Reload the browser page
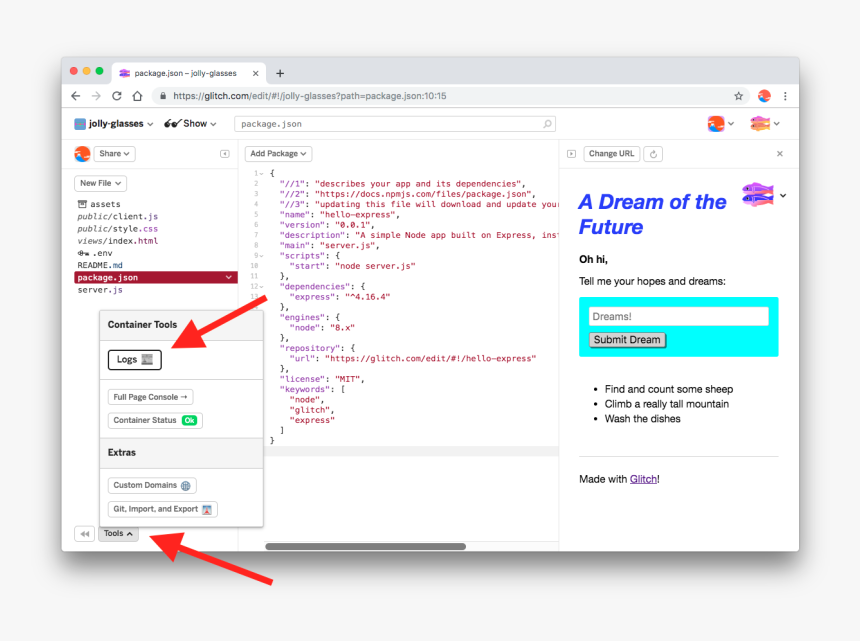Image resolution: width=860 pixels, height=641 pixels. tap(117, 96)
